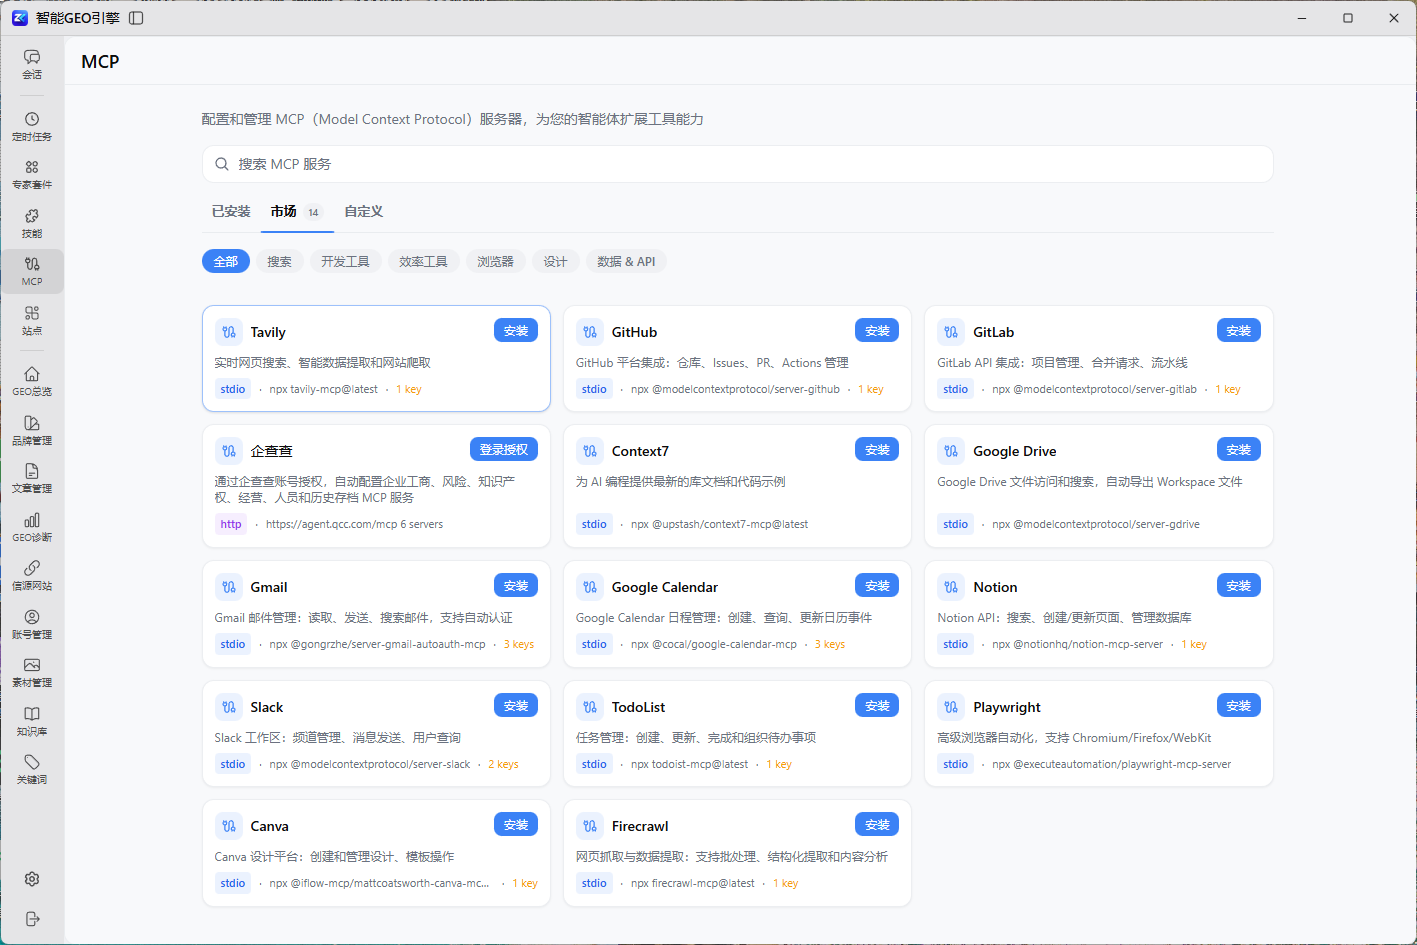Image resolution: width=1417 pixels, height=945 pixels.
Task: Click the http tag on 企查查 card
Action: (x=231, y=524)
